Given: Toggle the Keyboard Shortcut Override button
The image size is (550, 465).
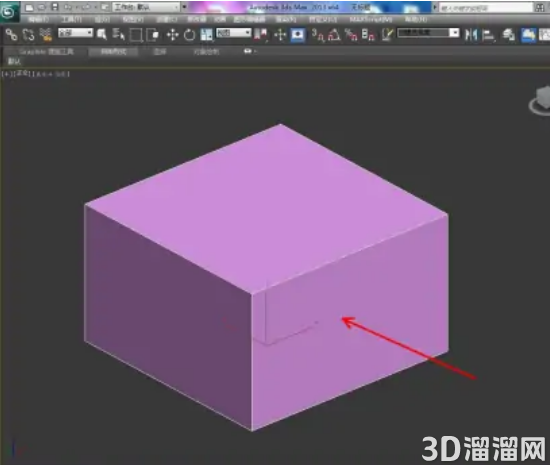Looking at the screenshot, I should 298,35.
